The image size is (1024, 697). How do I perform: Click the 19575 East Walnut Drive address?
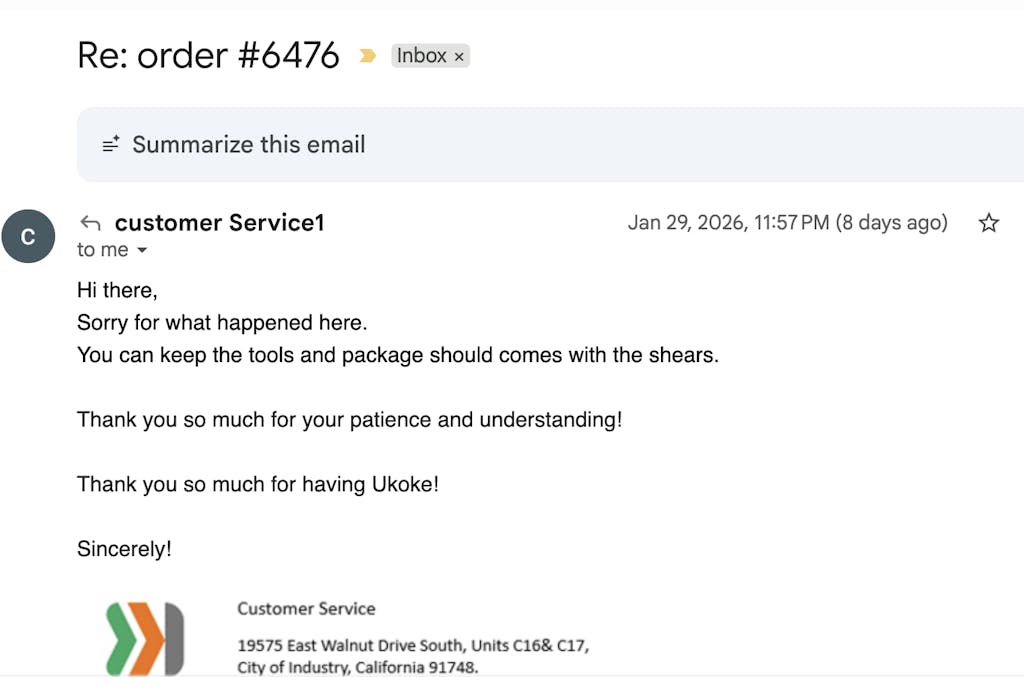pos(412,645)
